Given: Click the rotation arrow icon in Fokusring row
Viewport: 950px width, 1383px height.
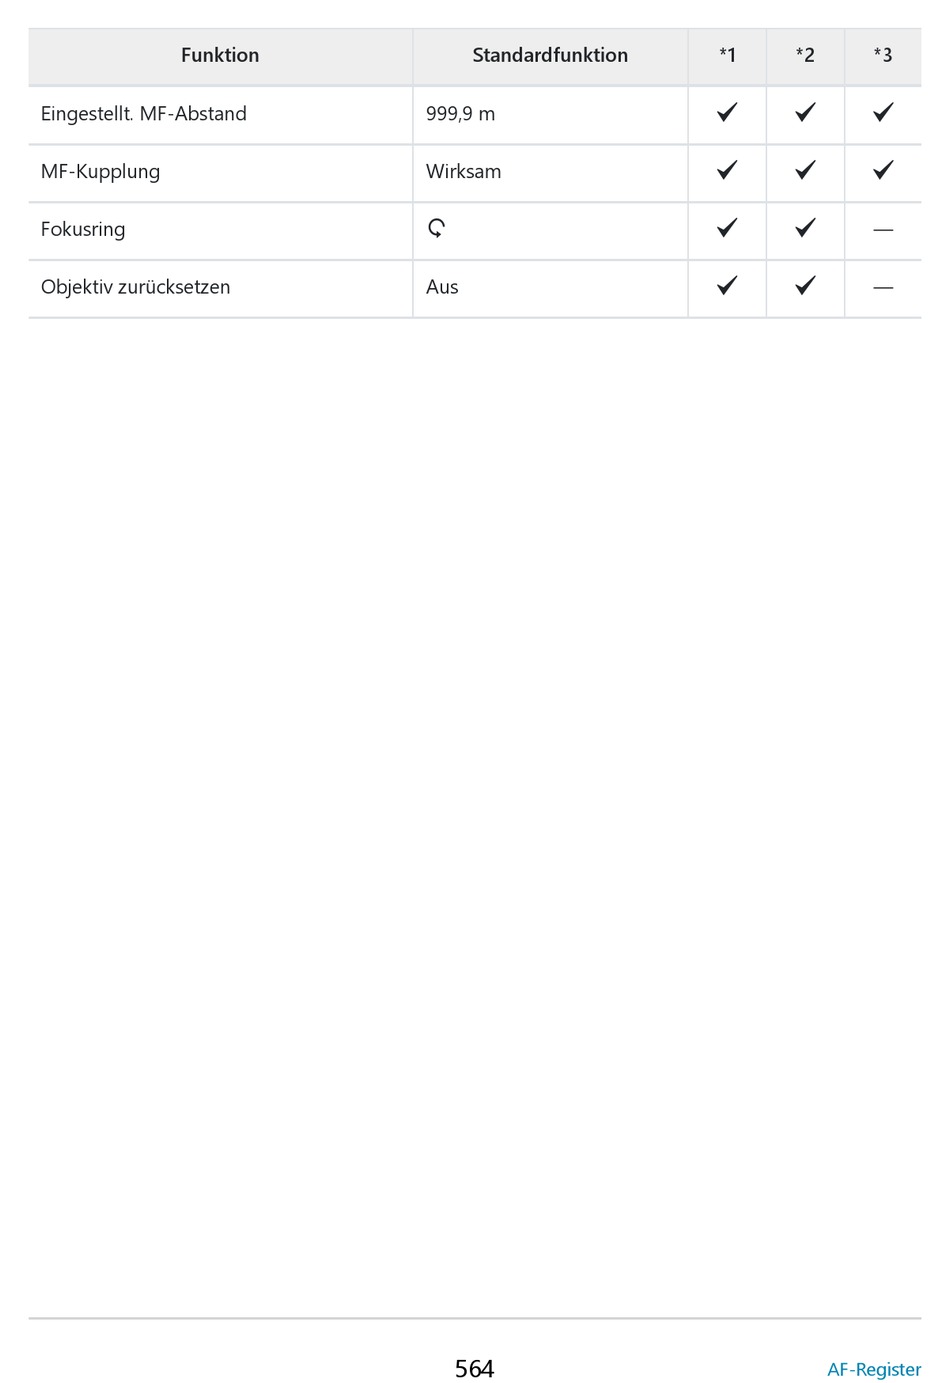Looking at the screenshot, I should pos(436,229).
